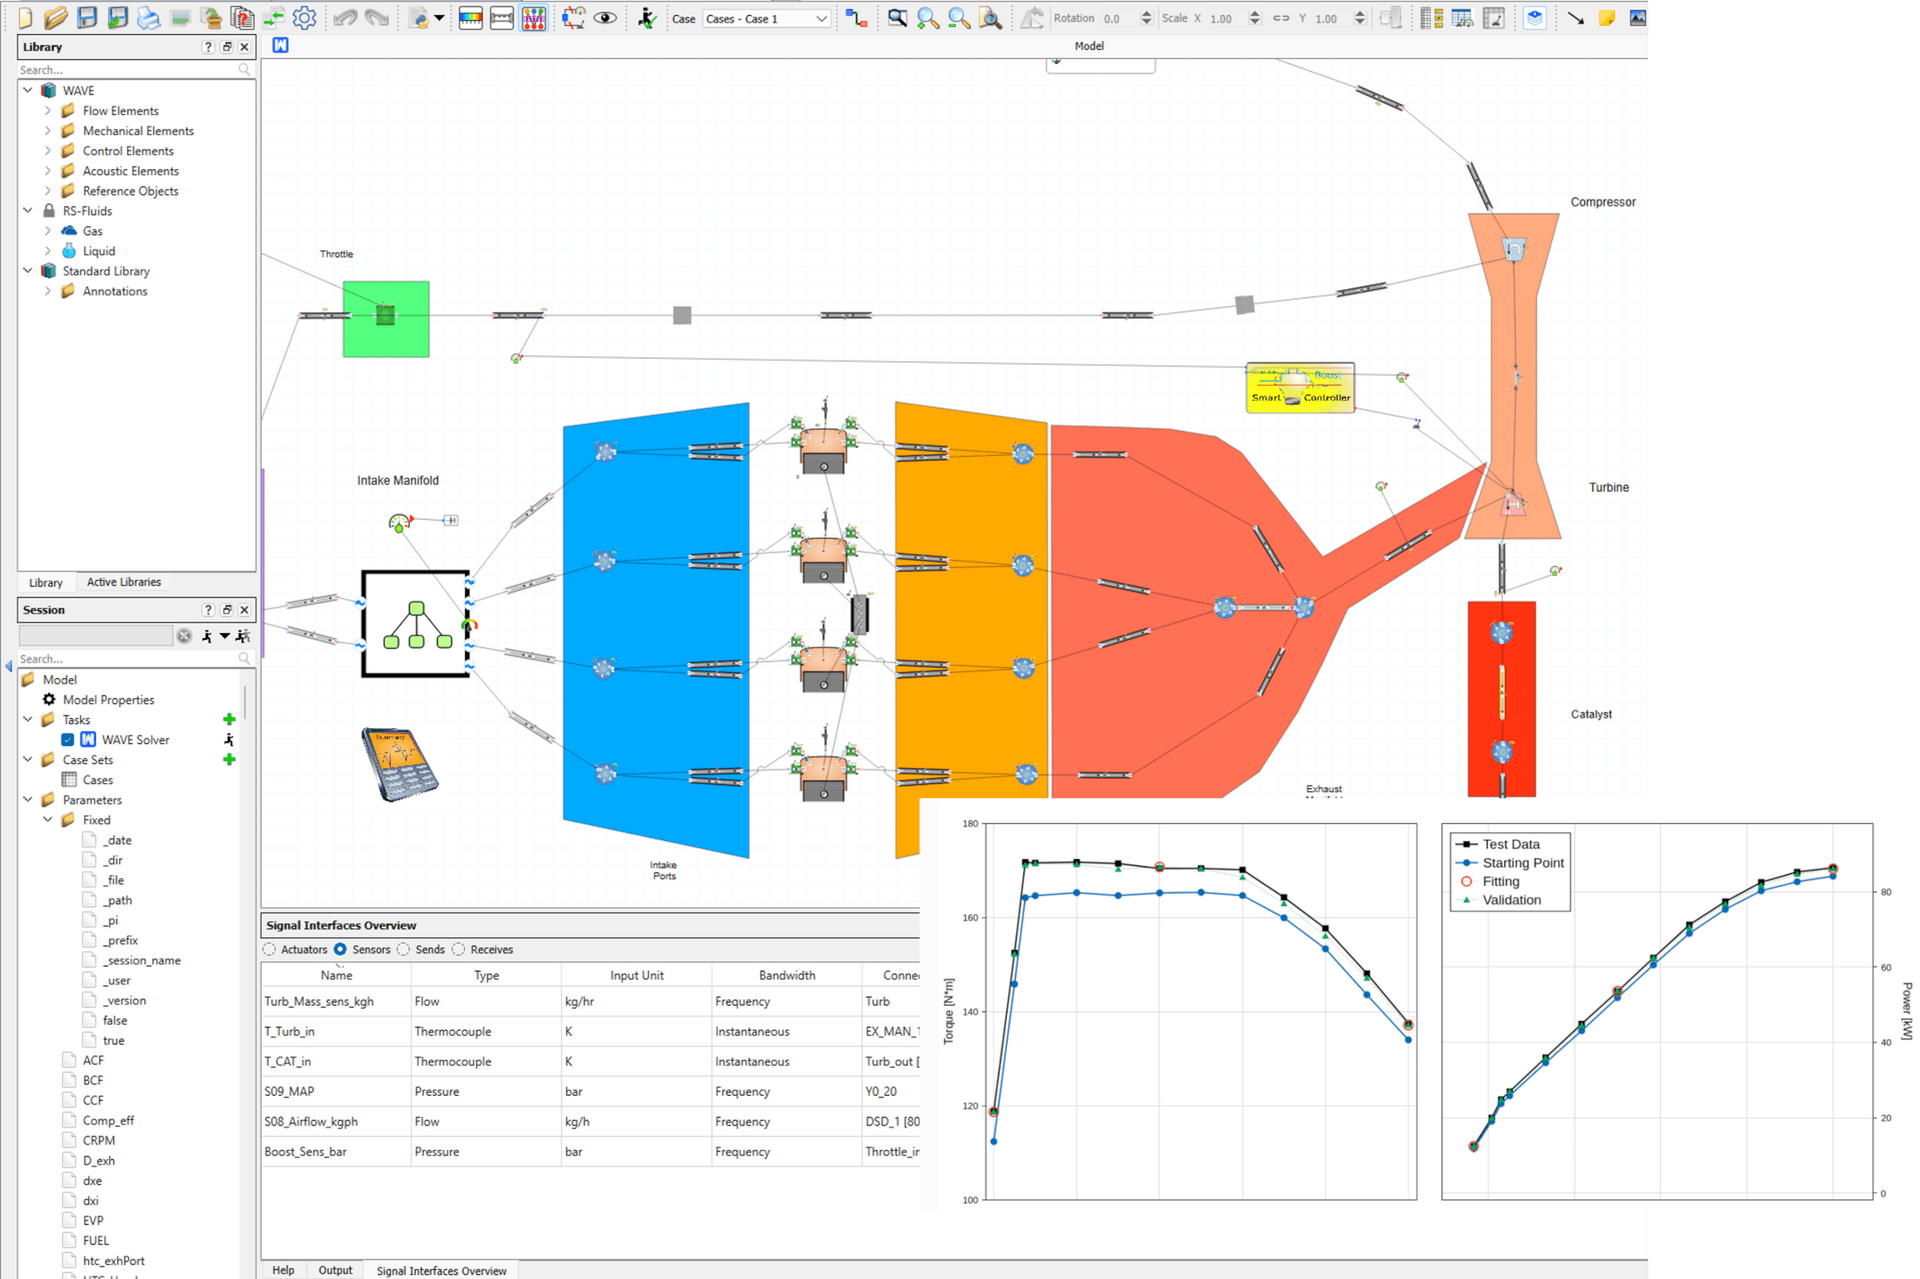Enable the WAVE Solver task checkbox

pos(67,739)
